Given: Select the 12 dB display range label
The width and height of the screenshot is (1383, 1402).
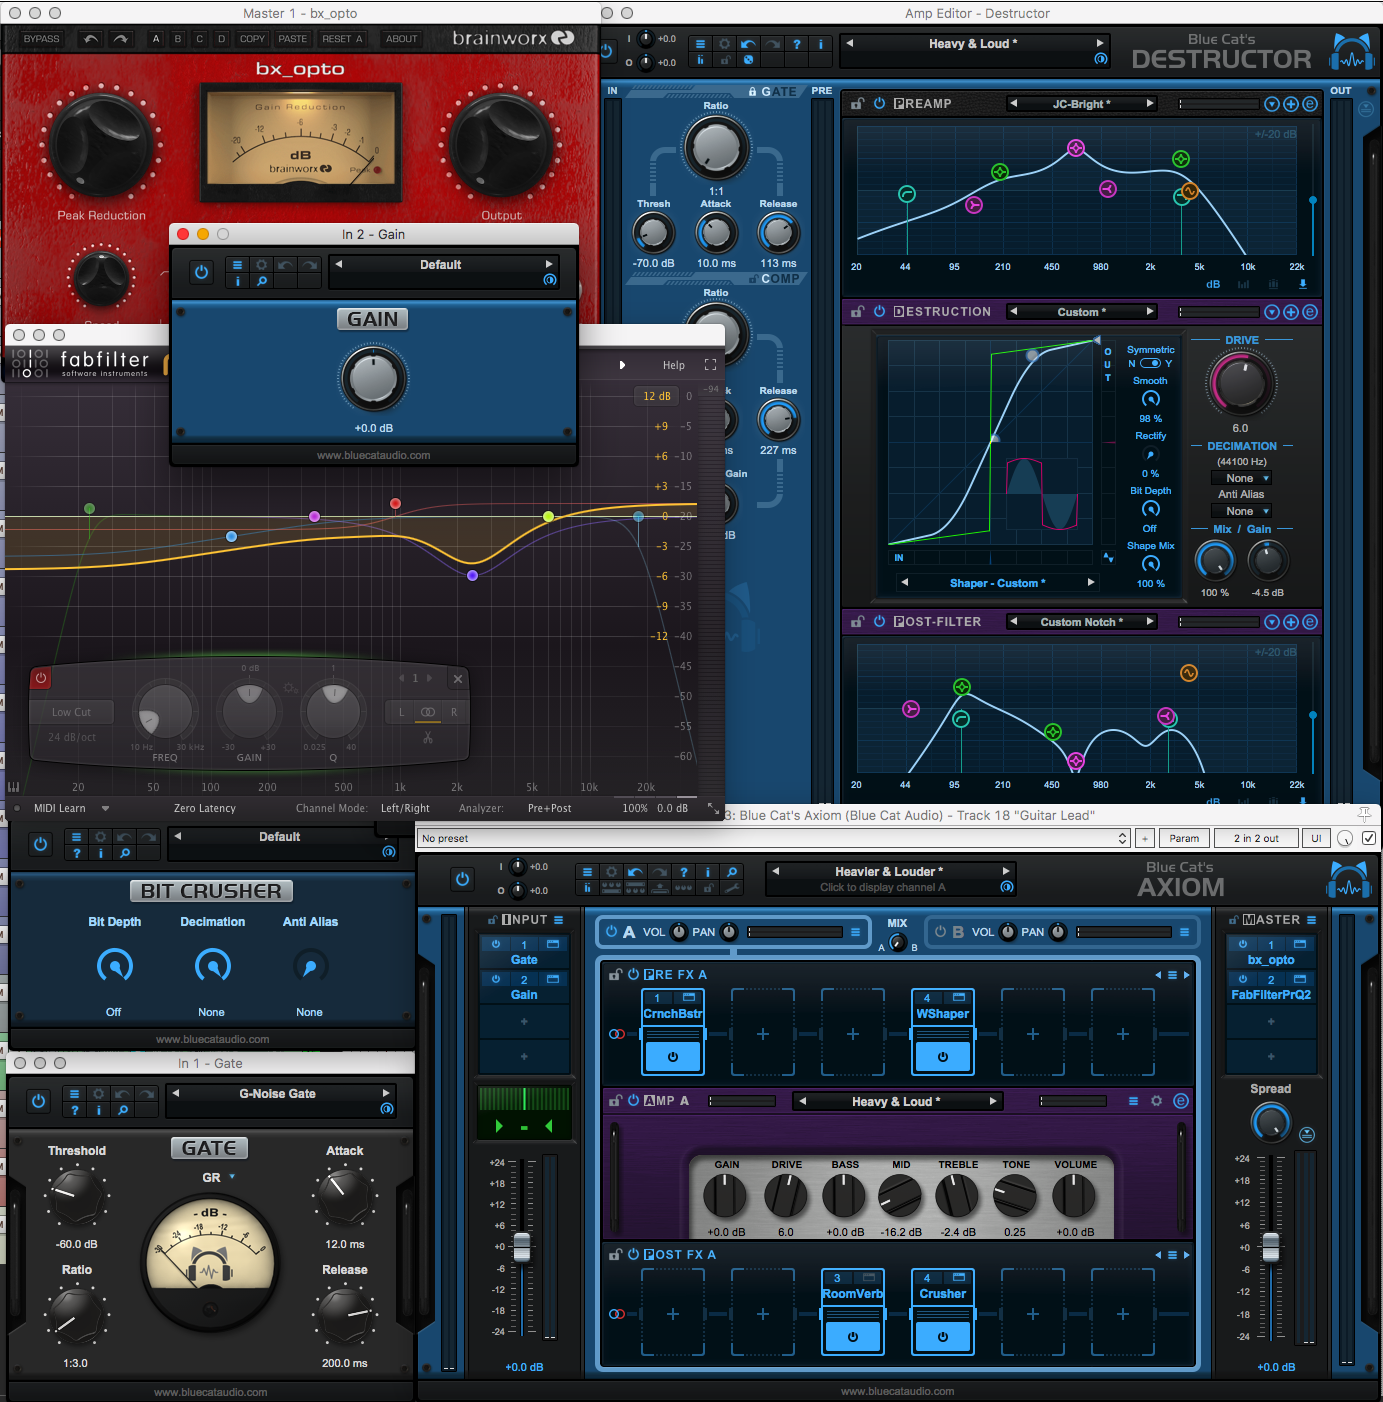Looking at the screenshot, I should (x=656, y=396).
